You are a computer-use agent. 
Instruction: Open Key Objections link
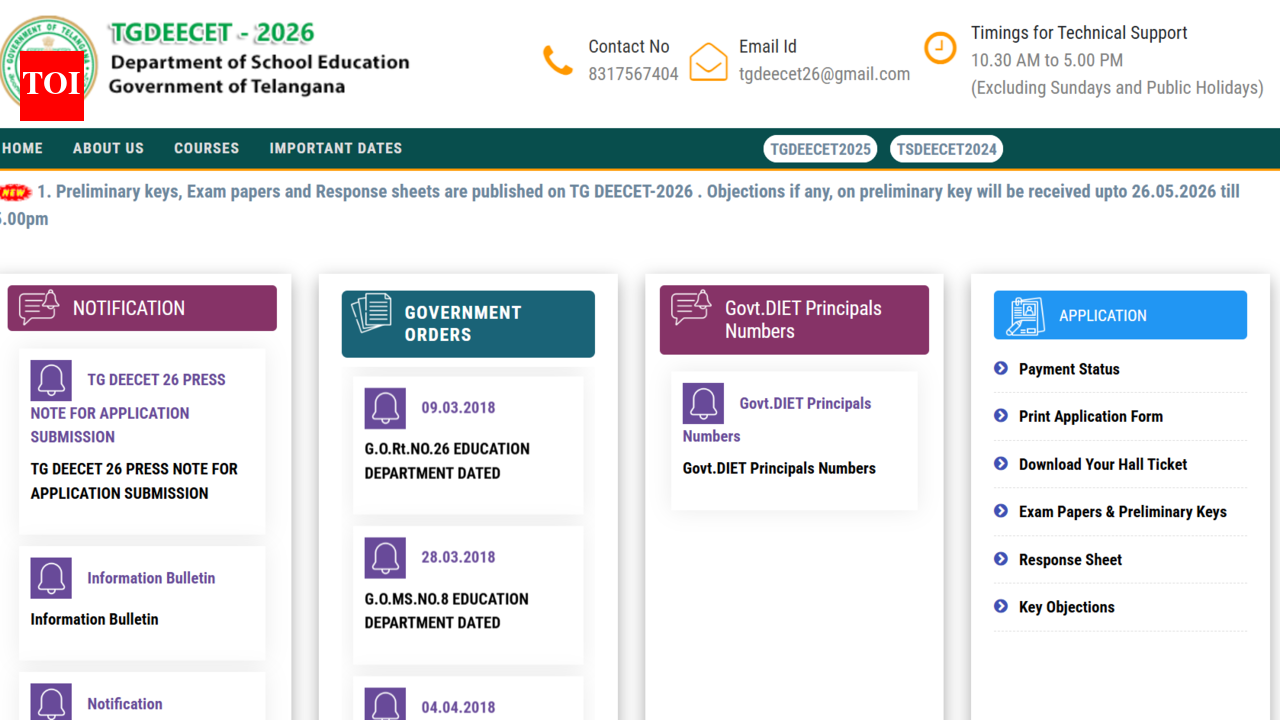(1066, 607)
